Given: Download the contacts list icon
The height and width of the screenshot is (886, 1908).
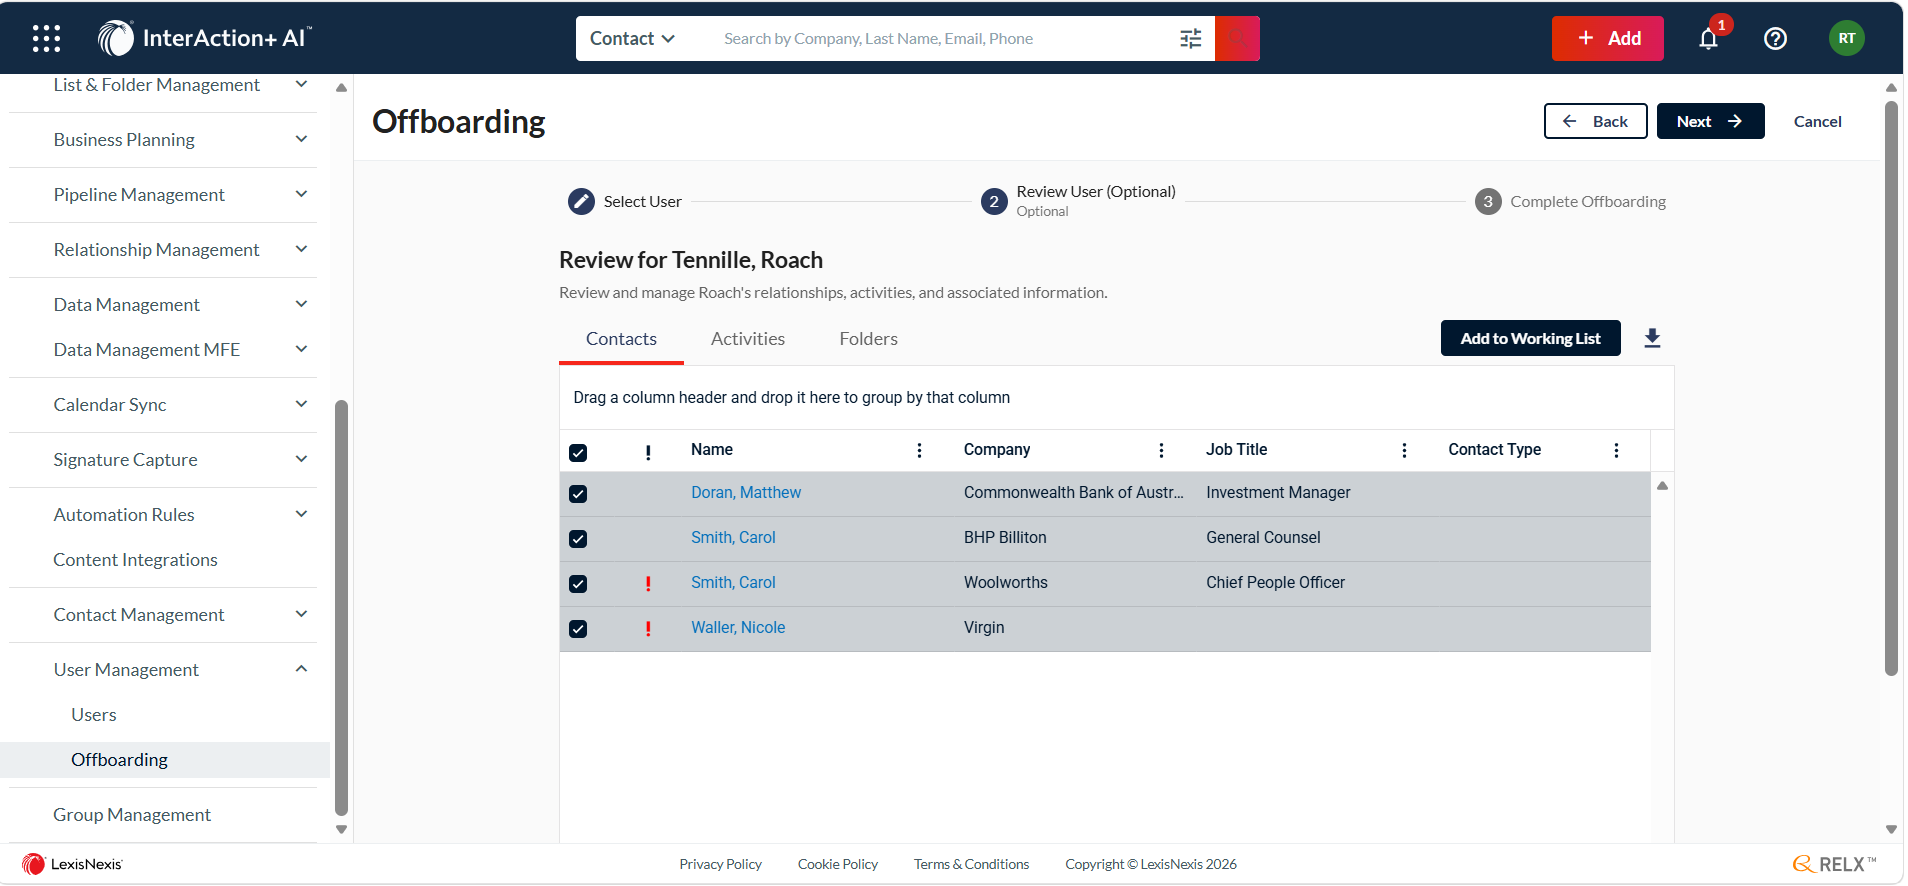Looking at the screenshot, I should pyautogui.click(x=1652, y=339).
